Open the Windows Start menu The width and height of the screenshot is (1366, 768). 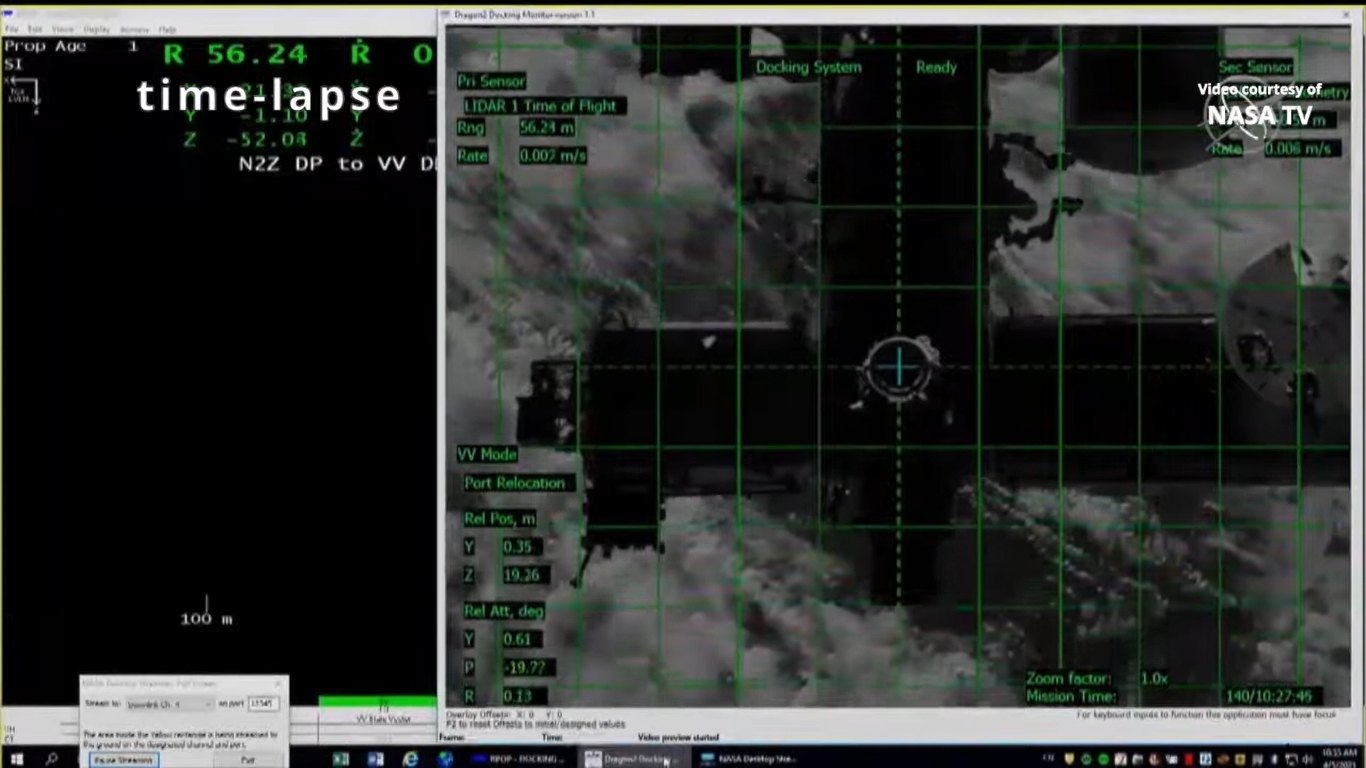pyautogui.click(x=17, y=759)
